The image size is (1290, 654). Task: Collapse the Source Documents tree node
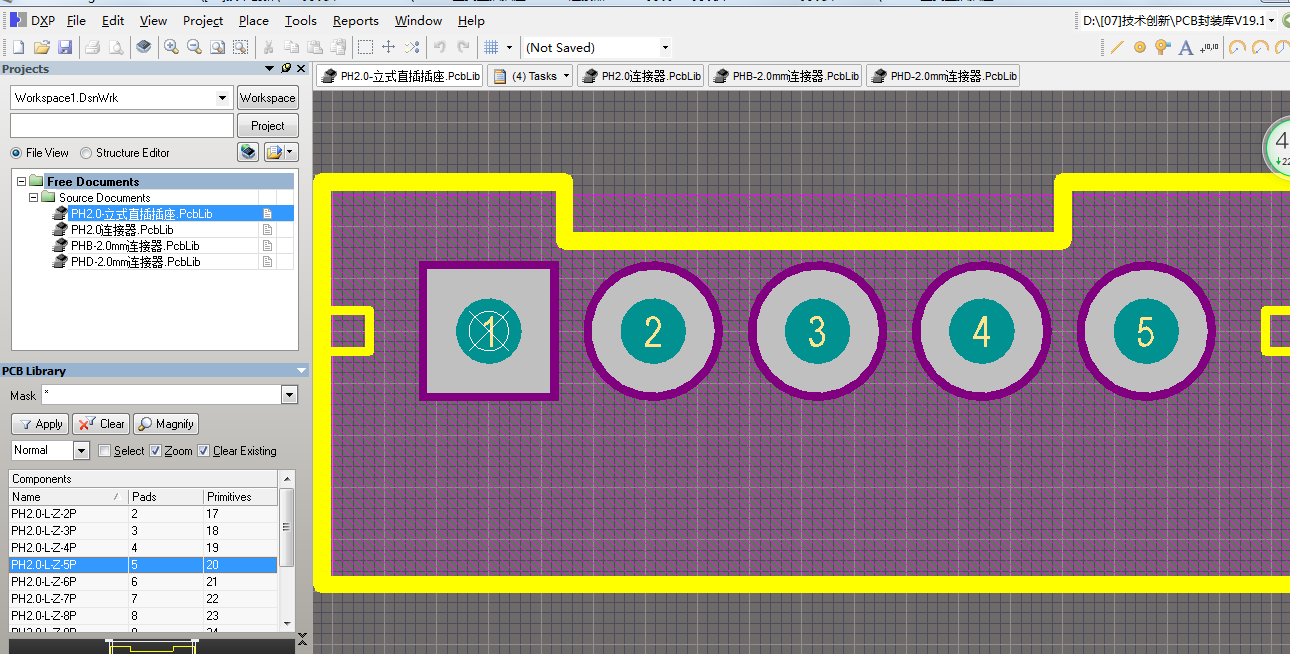pos(33,197)
